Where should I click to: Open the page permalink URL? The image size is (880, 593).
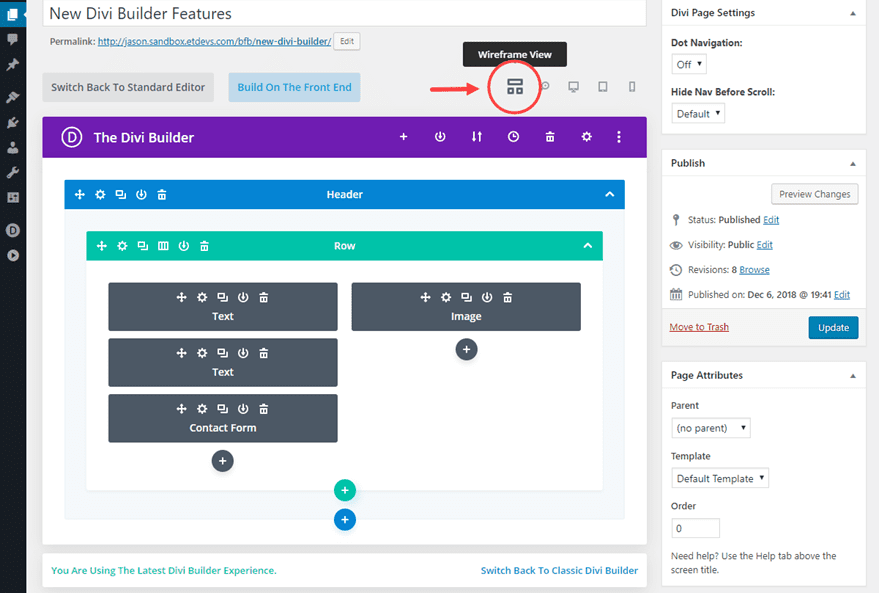pos(214,42)
